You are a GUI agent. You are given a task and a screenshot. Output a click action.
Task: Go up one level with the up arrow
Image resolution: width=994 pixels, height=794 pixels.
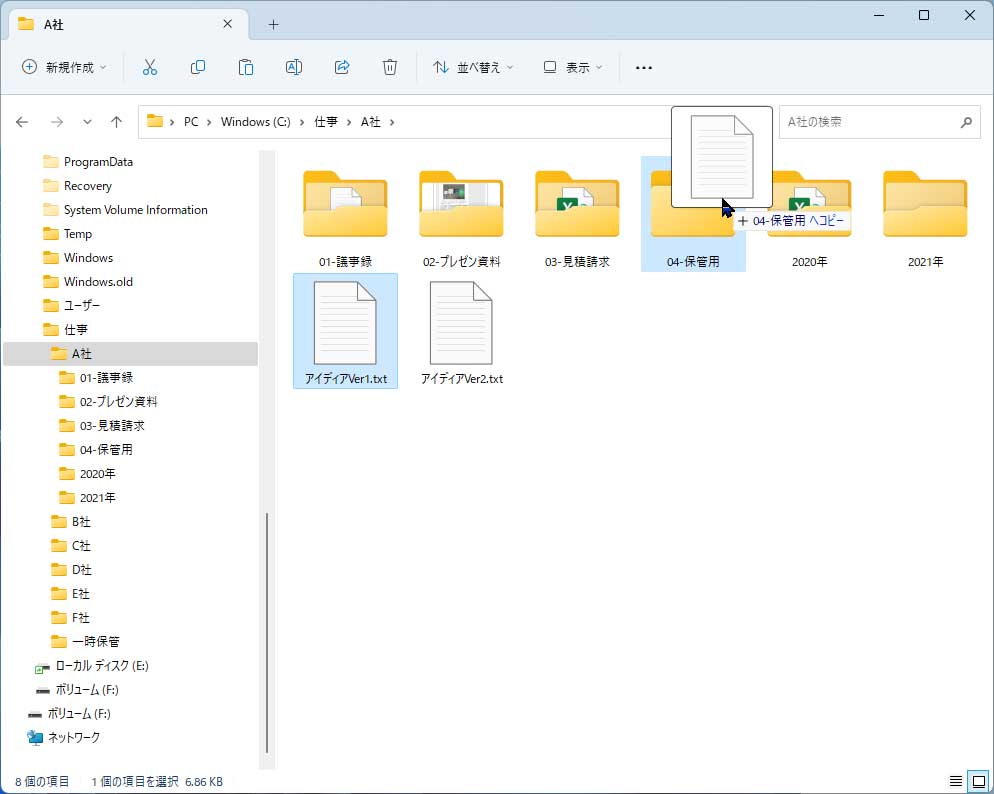click(116, 122)
